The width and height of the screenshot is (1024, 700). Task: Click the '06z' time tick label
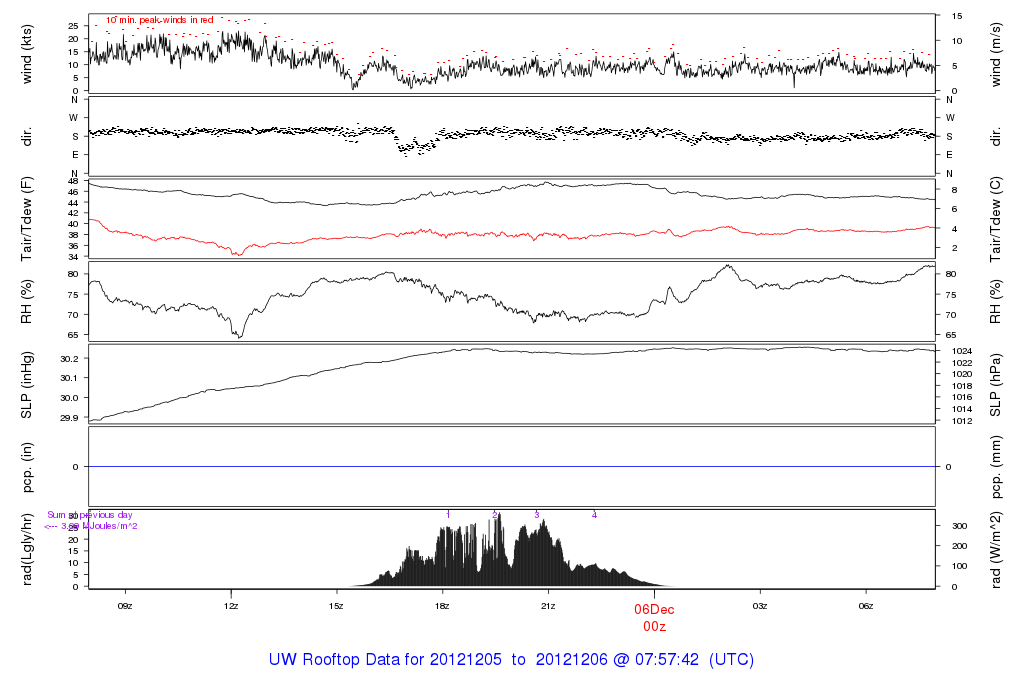(x=865, y=606)
